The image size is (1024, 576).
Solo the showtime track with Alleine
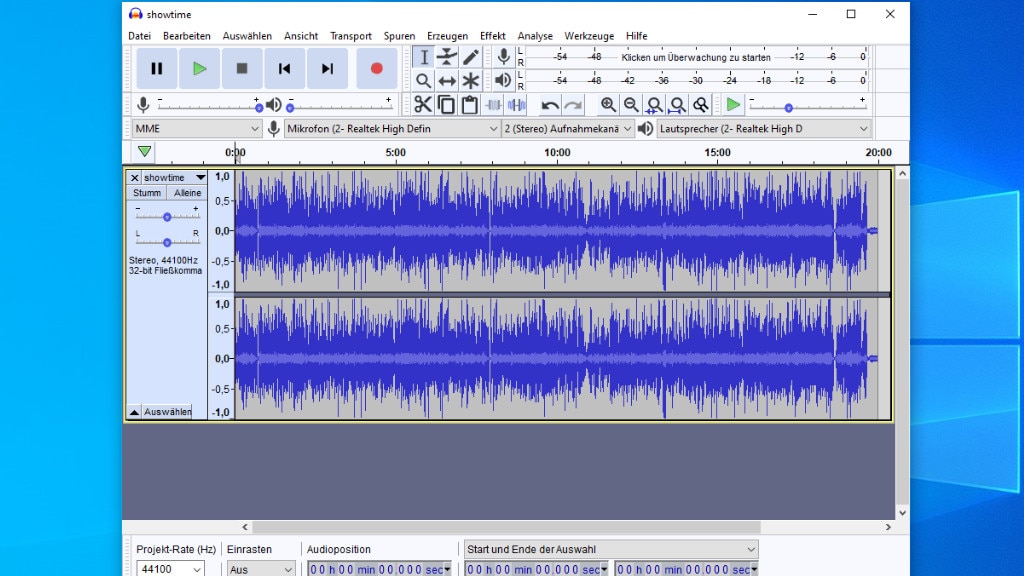pos(187,193)
